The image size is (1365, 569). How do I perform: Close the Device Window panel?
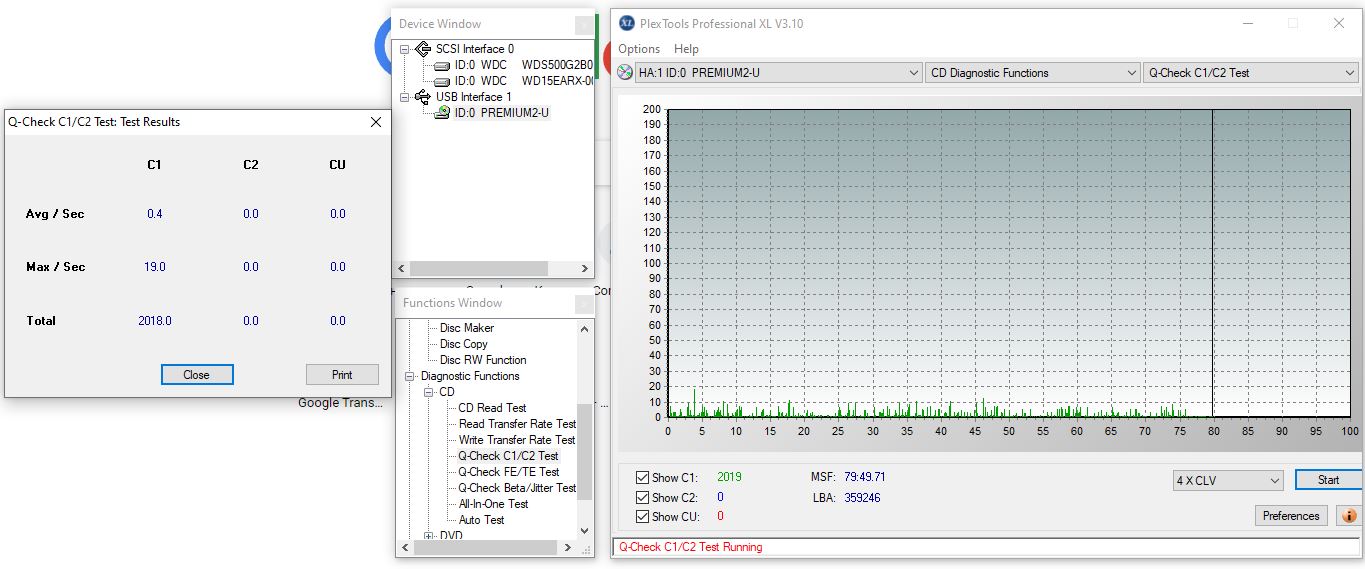[x=584, y=25]
